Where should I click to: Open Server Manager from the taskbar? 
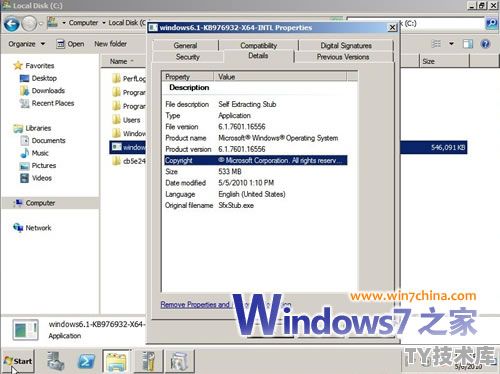click(55, 361)
